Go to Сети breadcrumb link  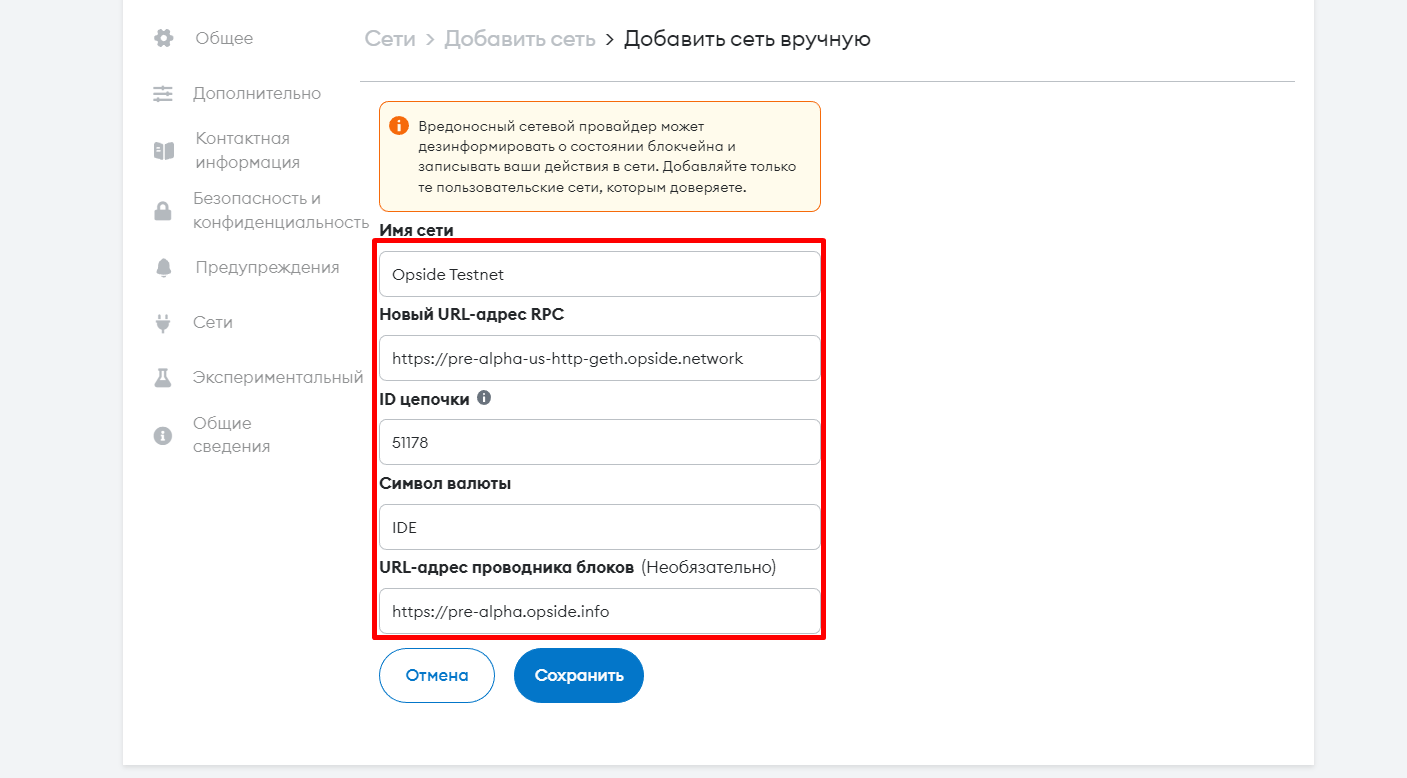click(x=390, y=39)
